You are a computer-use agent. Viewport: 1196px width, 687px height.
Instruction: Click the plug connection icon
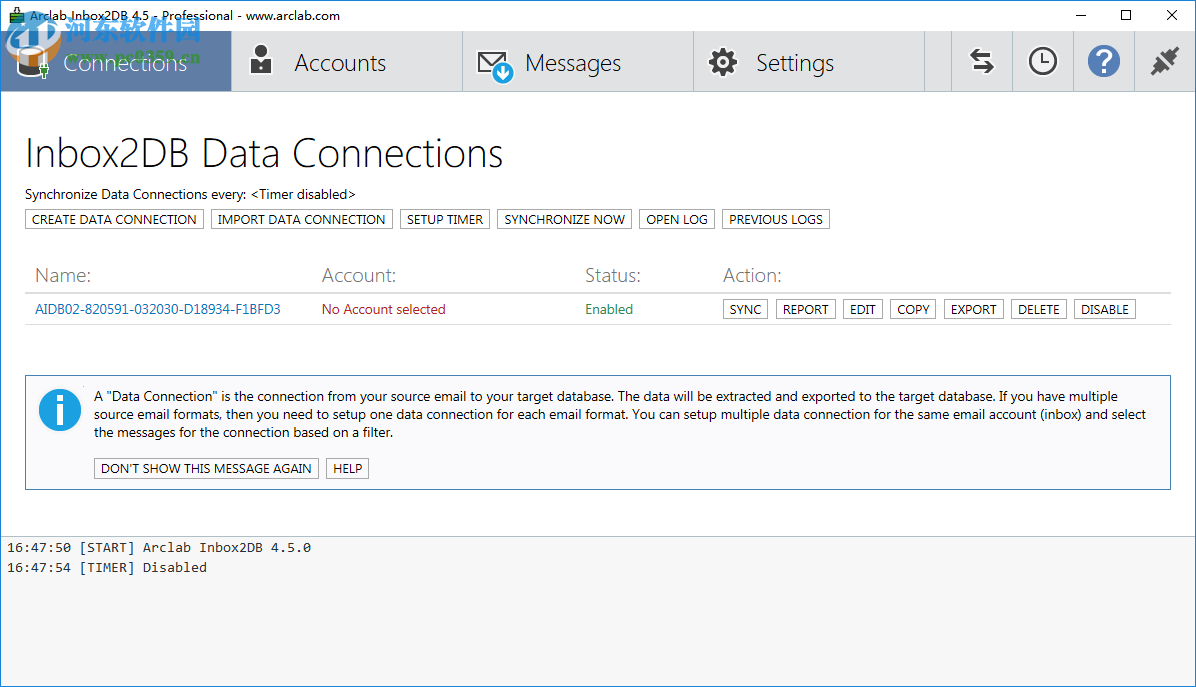[1164, 62]
